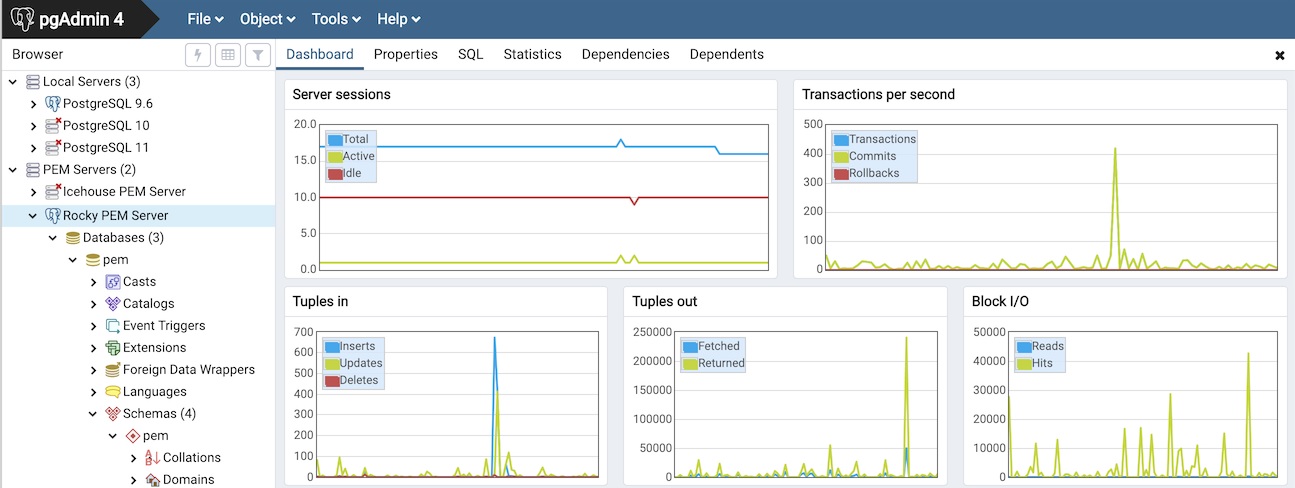This screenshot has height=488, width=1295.
Task: Expand the PostgreSQL 10 server node
Action: tap(33, 126)
